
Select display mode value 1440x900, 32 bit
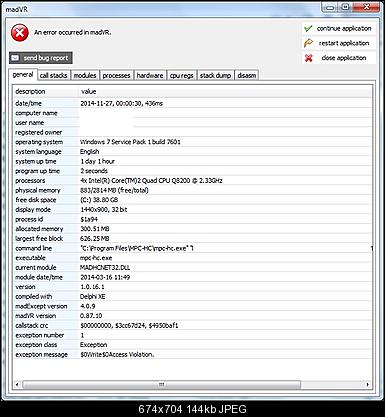[x=104, y=210]
